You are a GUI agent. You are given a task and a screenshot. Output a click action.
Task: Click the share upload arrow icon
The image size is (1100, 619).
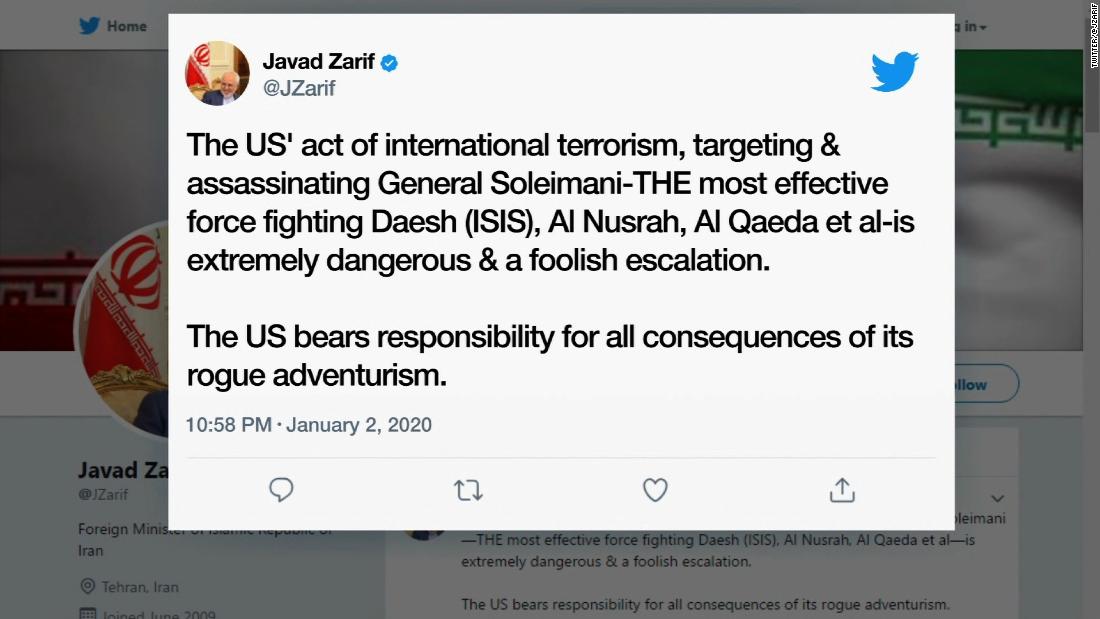click(x=842, y=490)
